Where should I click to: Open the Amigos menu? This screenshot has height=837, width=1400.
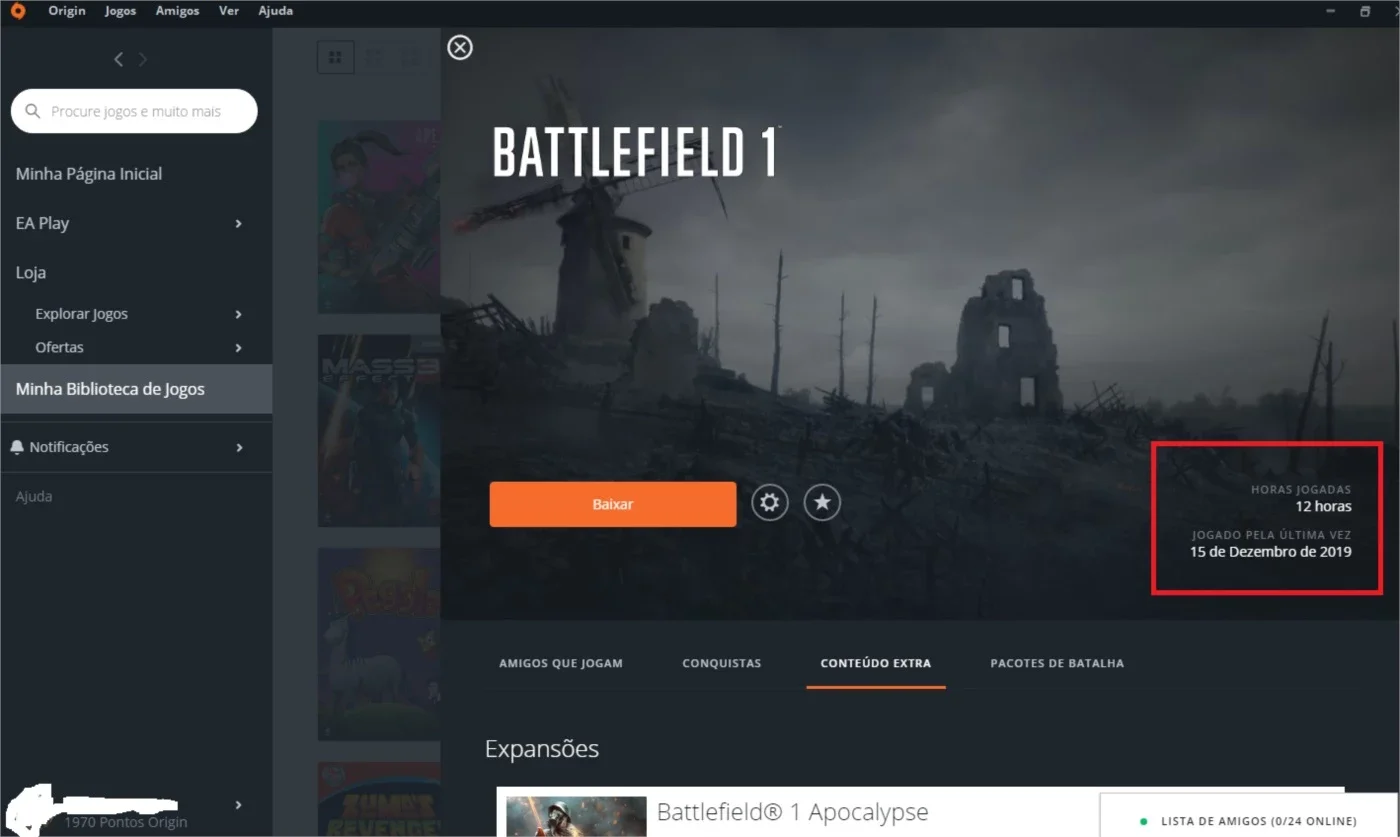pos(177,11)
